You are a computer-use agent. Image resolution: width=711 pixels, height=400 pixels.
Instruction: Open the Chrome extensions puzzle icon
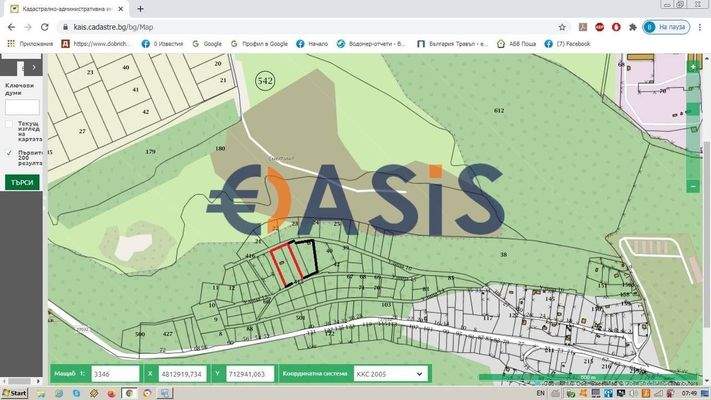click(x=632, y=27)
